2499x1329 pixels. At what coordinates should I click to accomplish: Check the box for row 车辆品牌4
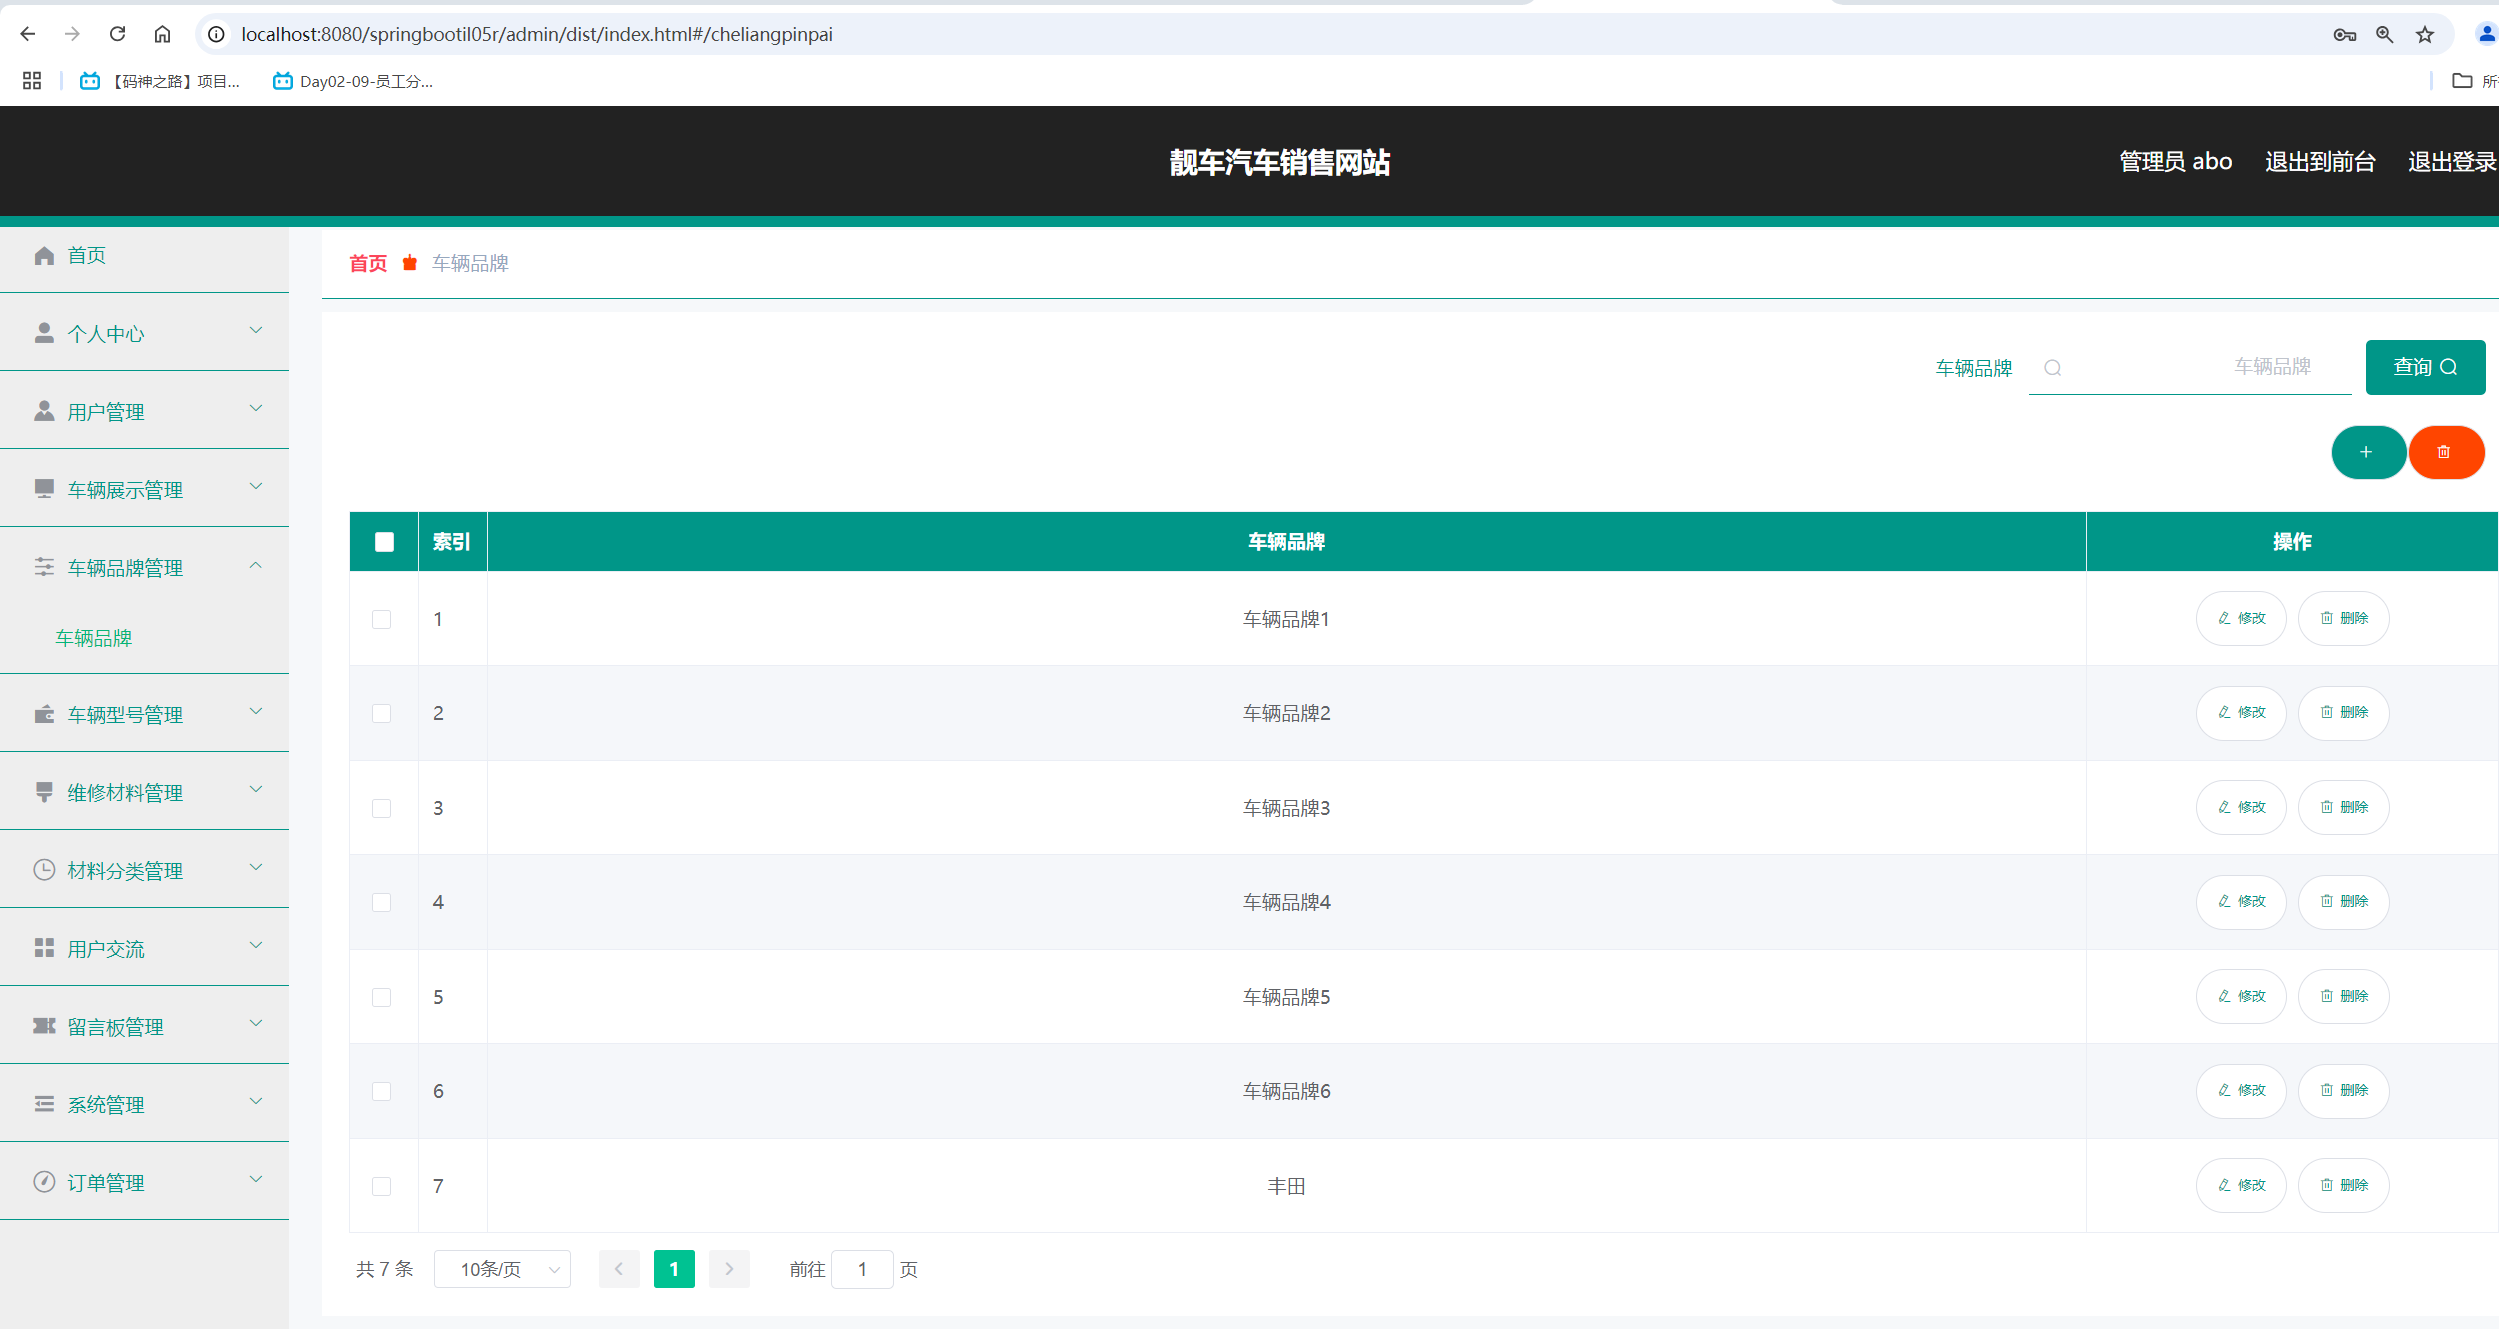(381, 902)
